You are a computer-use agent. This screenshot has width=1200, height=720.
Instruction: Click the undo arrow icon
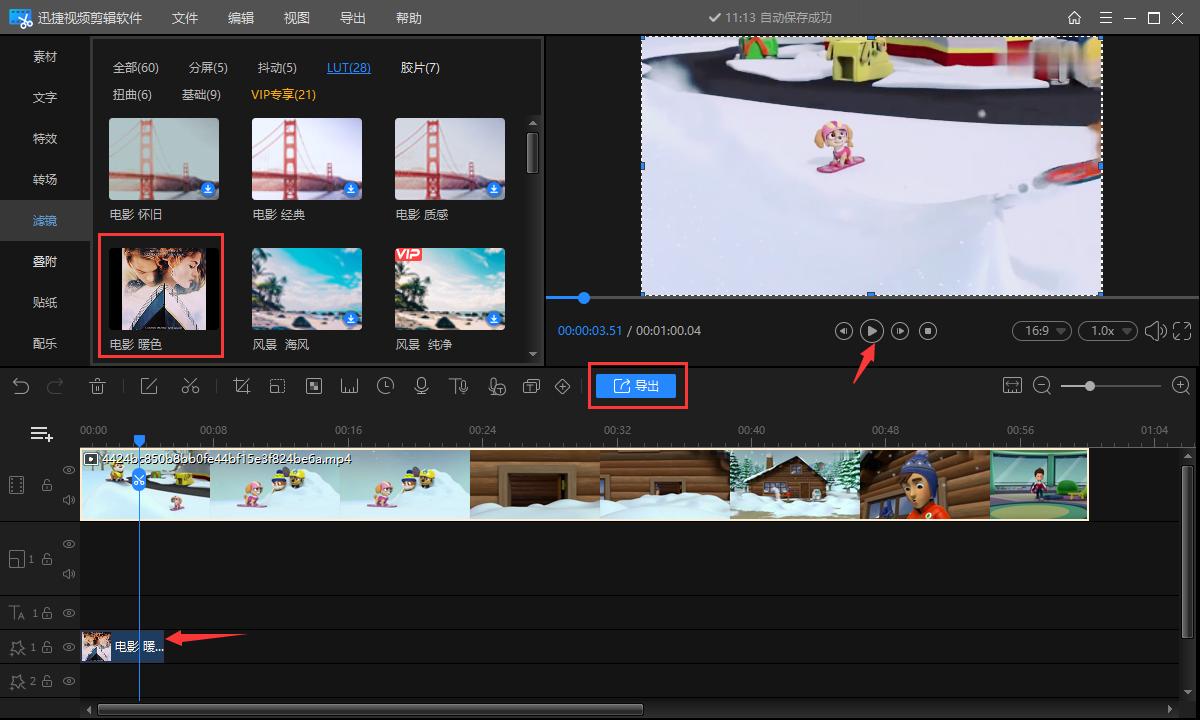pyautogui.click(x=21, y=386)
